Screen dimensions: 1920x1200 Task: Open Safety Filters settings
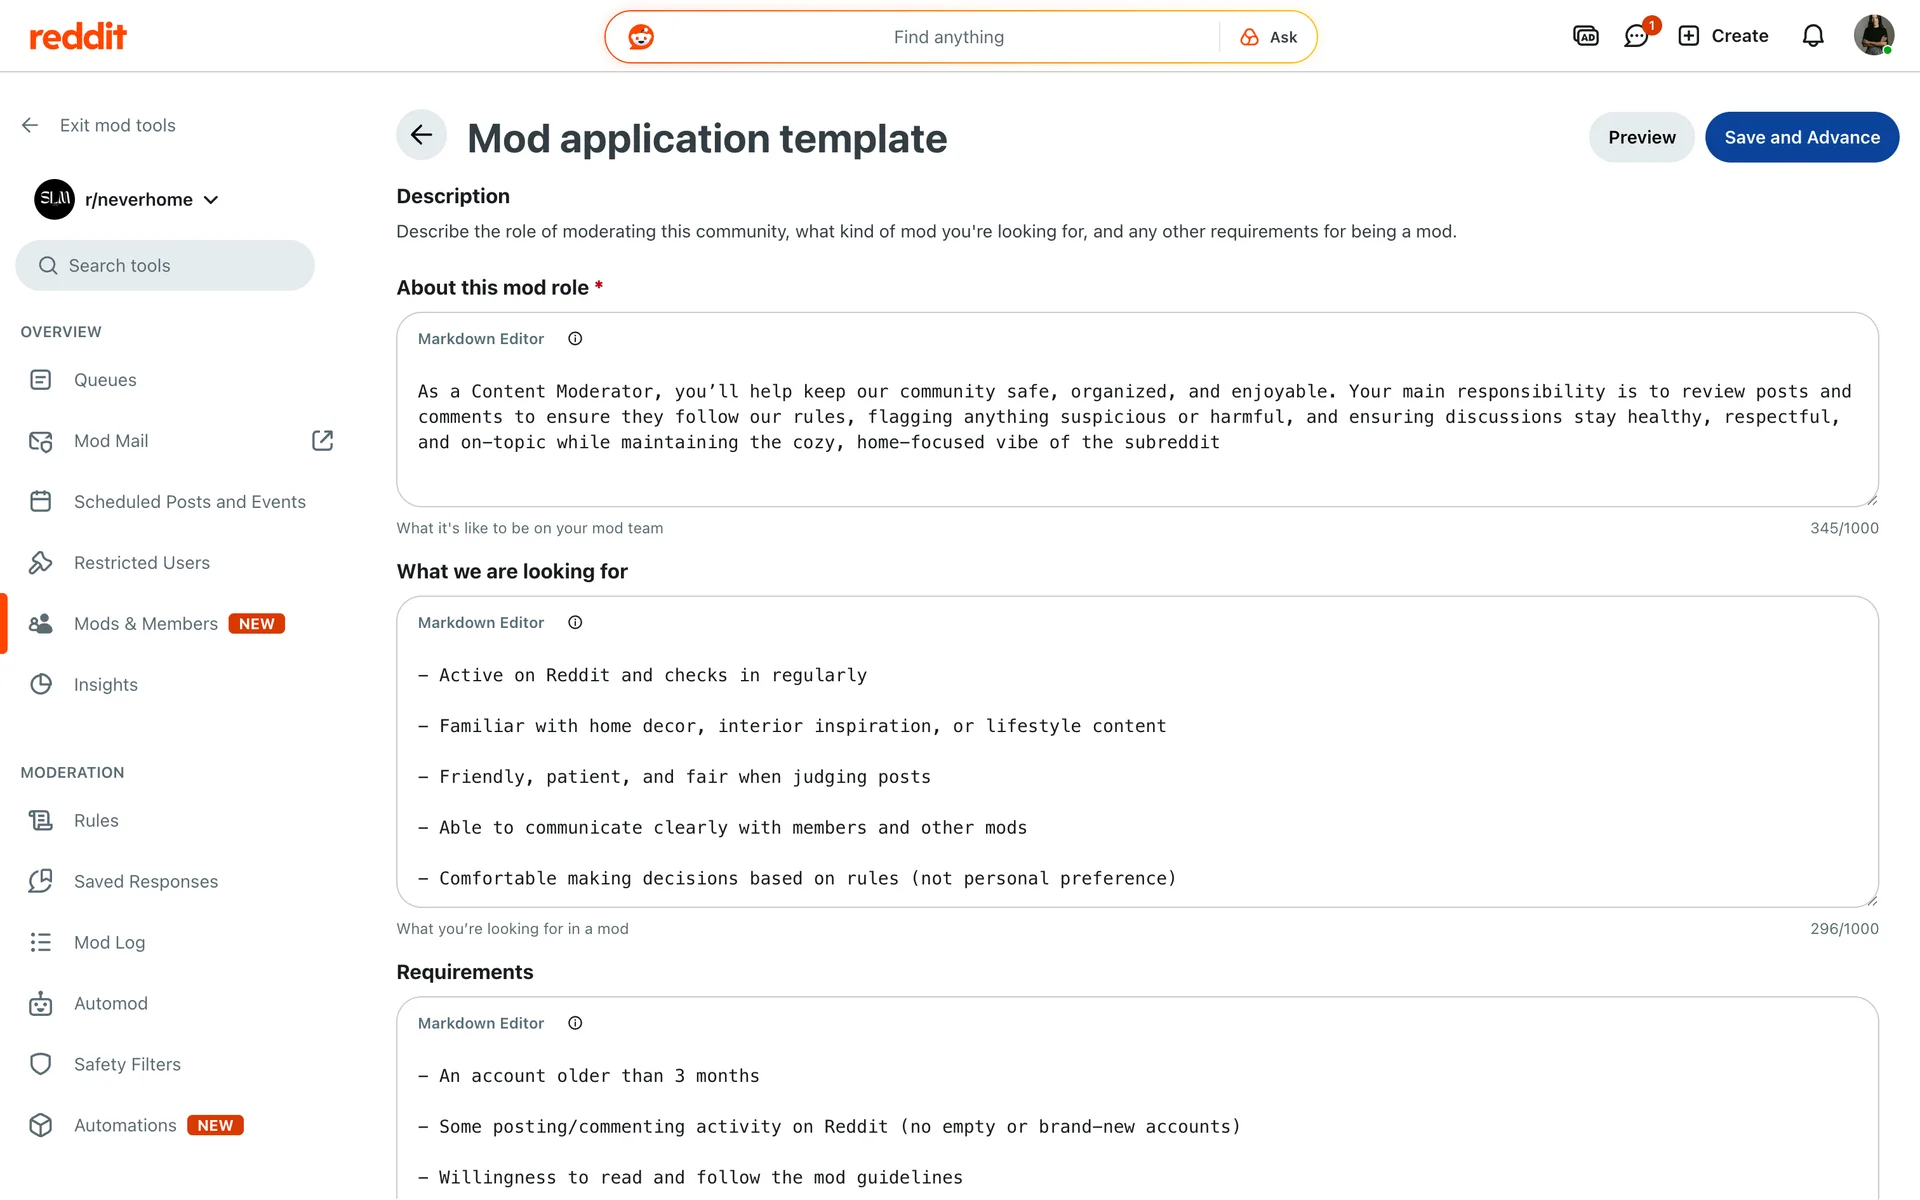(127, 1064)
